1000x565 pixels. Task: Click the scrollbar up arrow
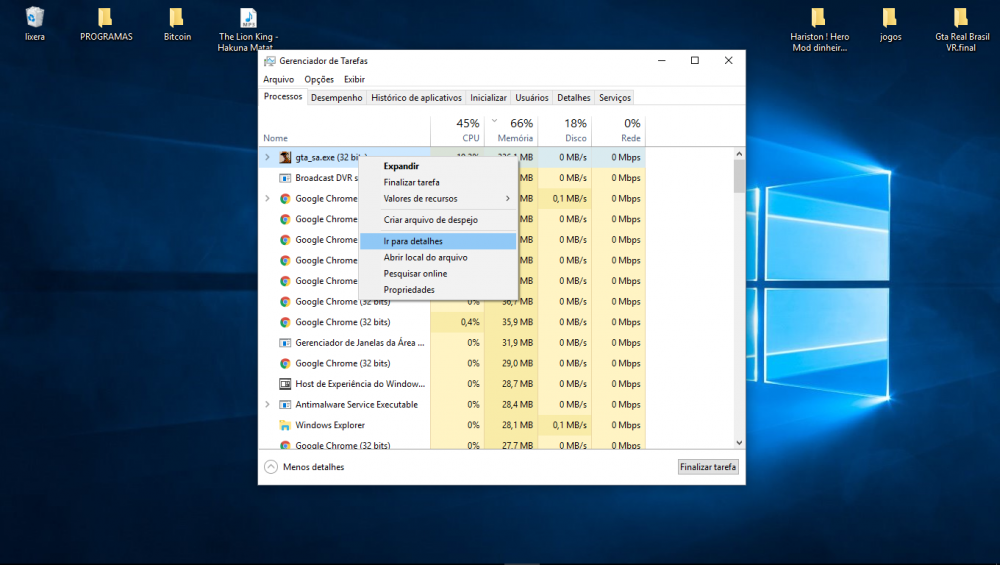point(739,154)
